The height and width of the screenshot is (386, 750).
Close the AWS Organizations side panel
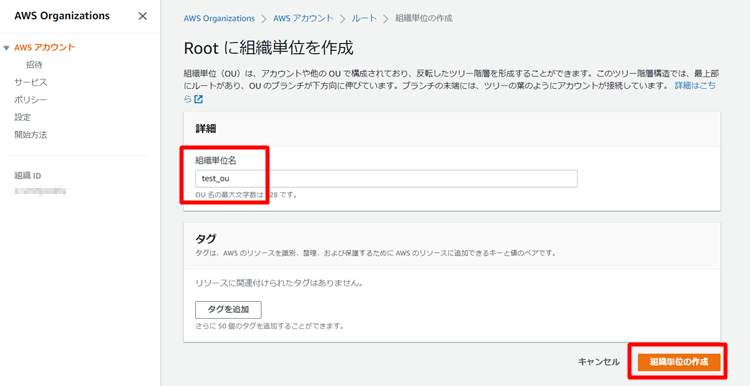(143, 16)
